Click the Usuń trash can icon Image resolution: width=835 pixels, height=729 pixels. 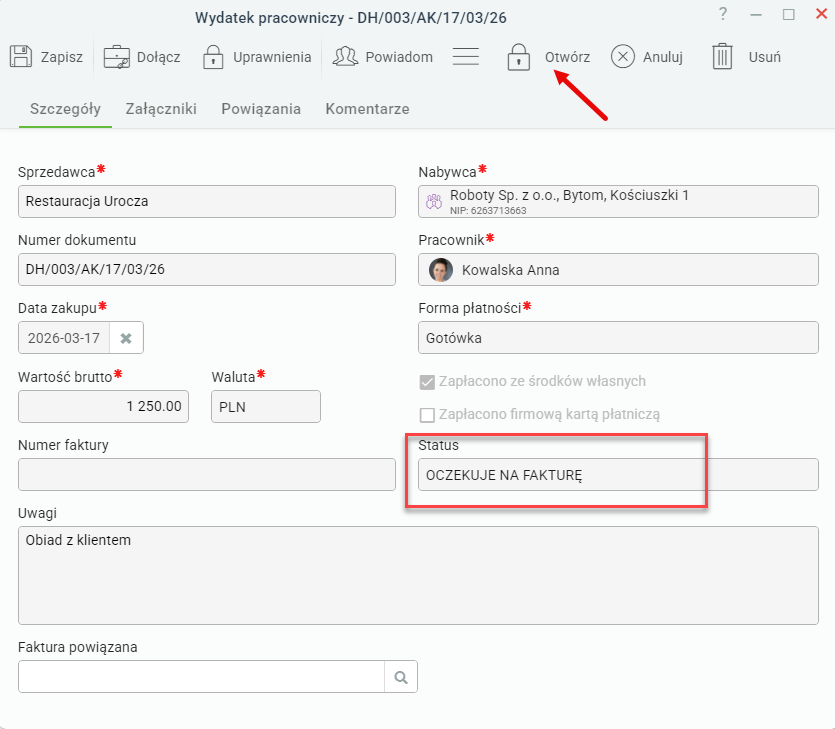(x=723, y=56)
